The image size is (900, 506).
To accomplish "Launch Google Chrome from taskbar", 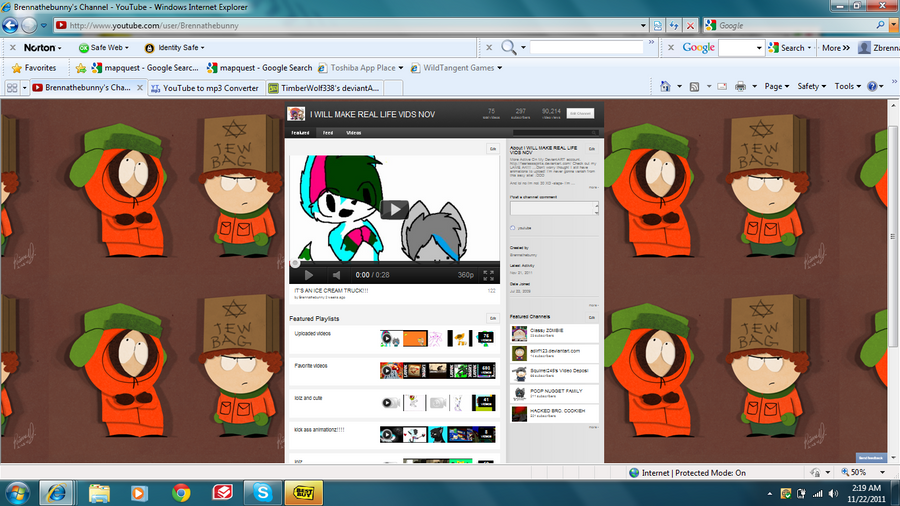I will (181, 493).
